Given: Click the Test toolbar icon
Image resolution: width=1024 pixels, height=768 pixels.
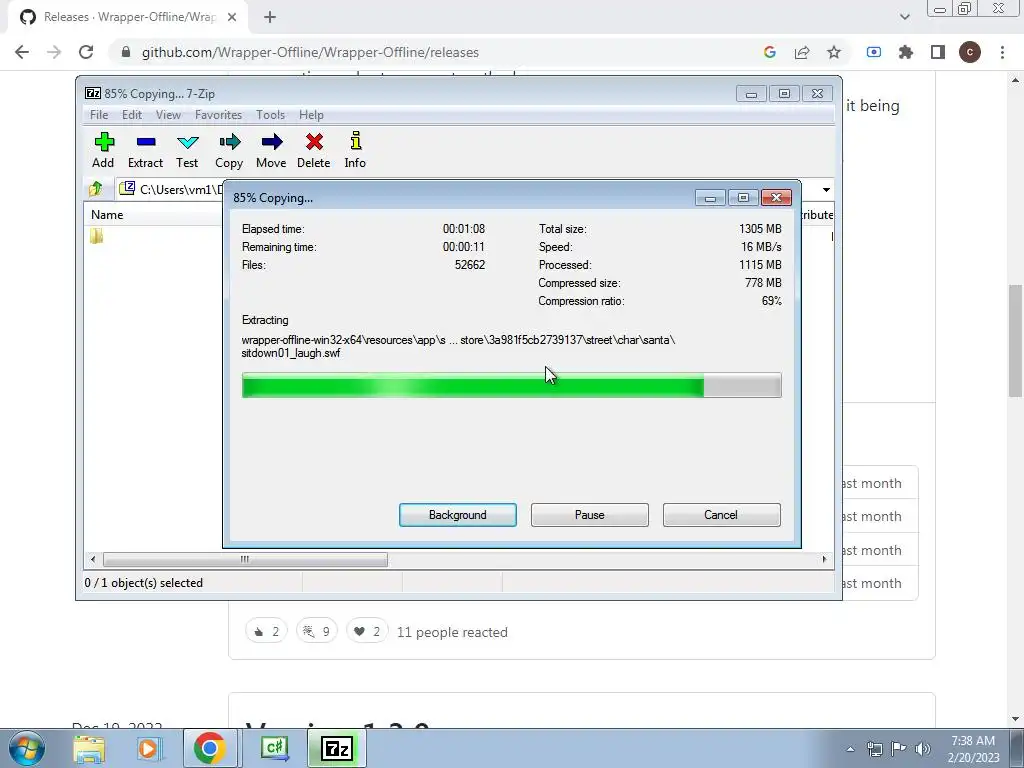Looking at the screenshot, I should coord(187,150).
